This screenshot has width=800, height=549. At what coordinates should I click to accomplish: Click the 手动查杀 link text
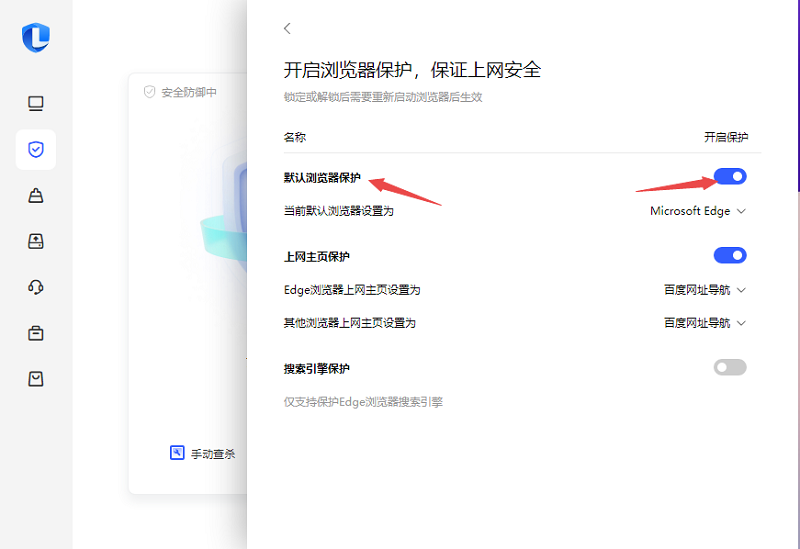[x=213, y=454]
